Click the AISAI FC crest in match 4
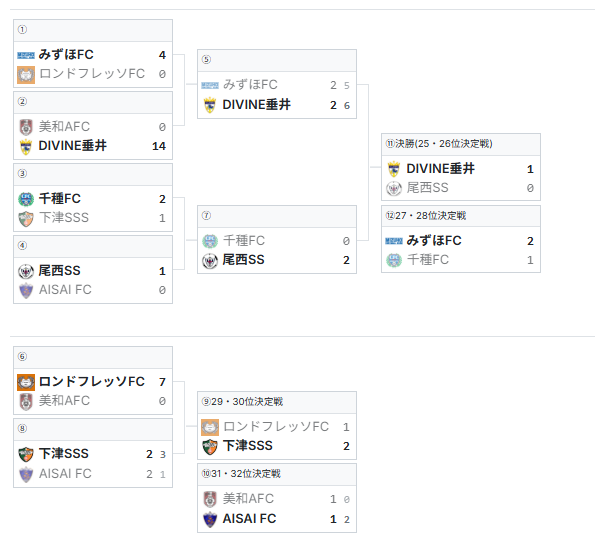595x558 pixels. (26, 290)
